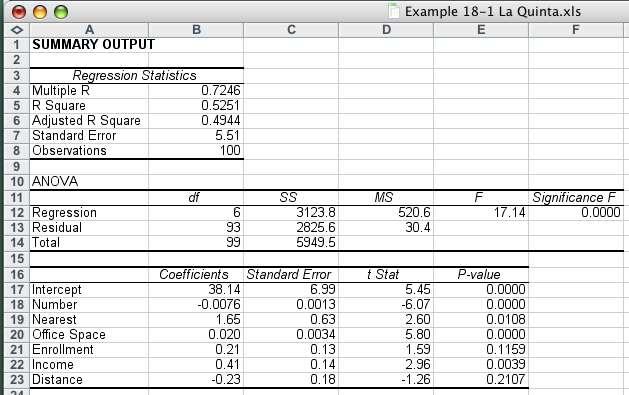Click the Distance label cell
Screen dimensions: 629x395
point(89,380)
